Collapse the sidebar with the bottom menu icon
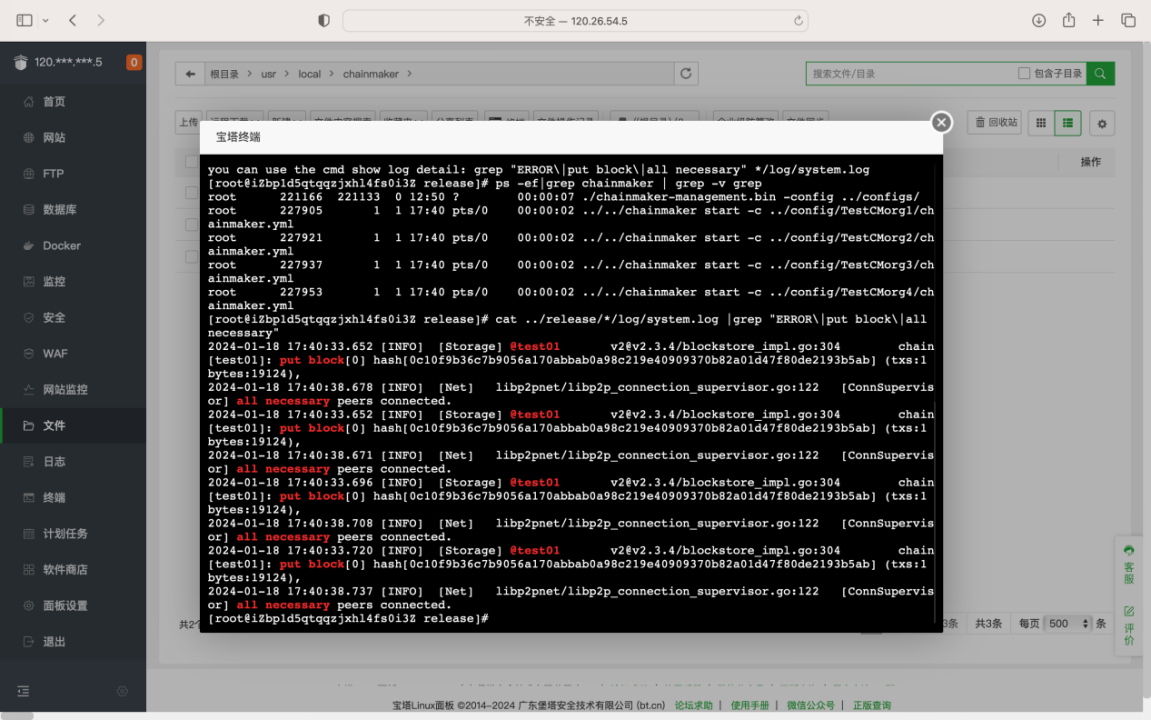The width and height of the screenshot is (1151, 720). click(23, 691)
